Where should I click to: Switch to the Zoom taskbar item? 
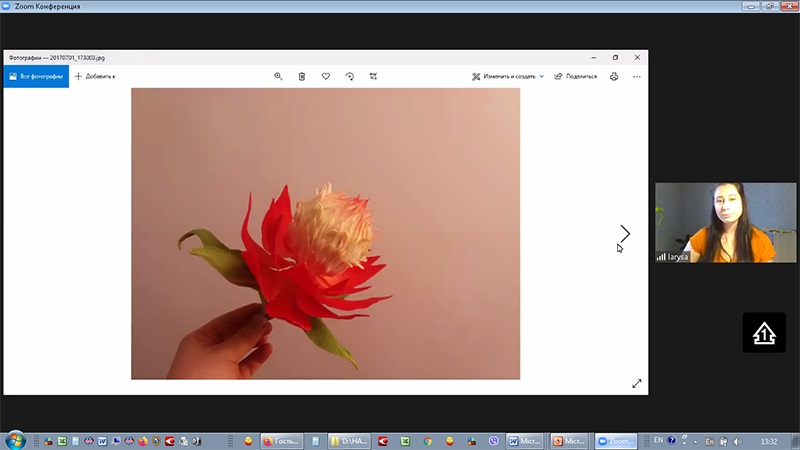[615, 440]
